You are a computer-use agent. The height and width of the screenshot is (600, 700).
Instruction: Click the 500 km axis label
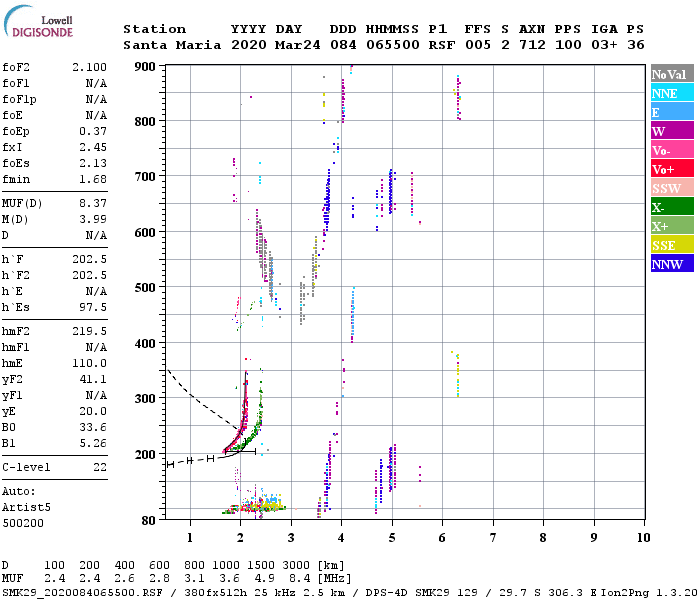(x=145, y=288)
